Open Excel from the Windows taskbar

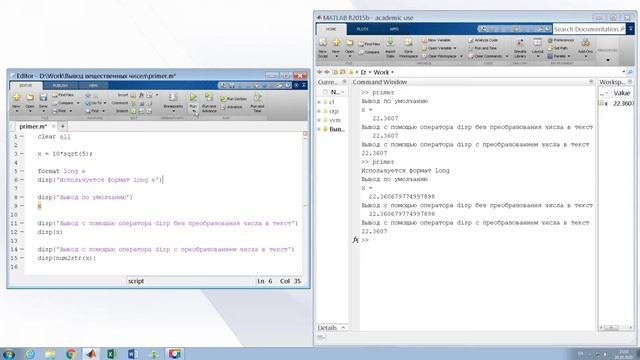pos(111,354)
